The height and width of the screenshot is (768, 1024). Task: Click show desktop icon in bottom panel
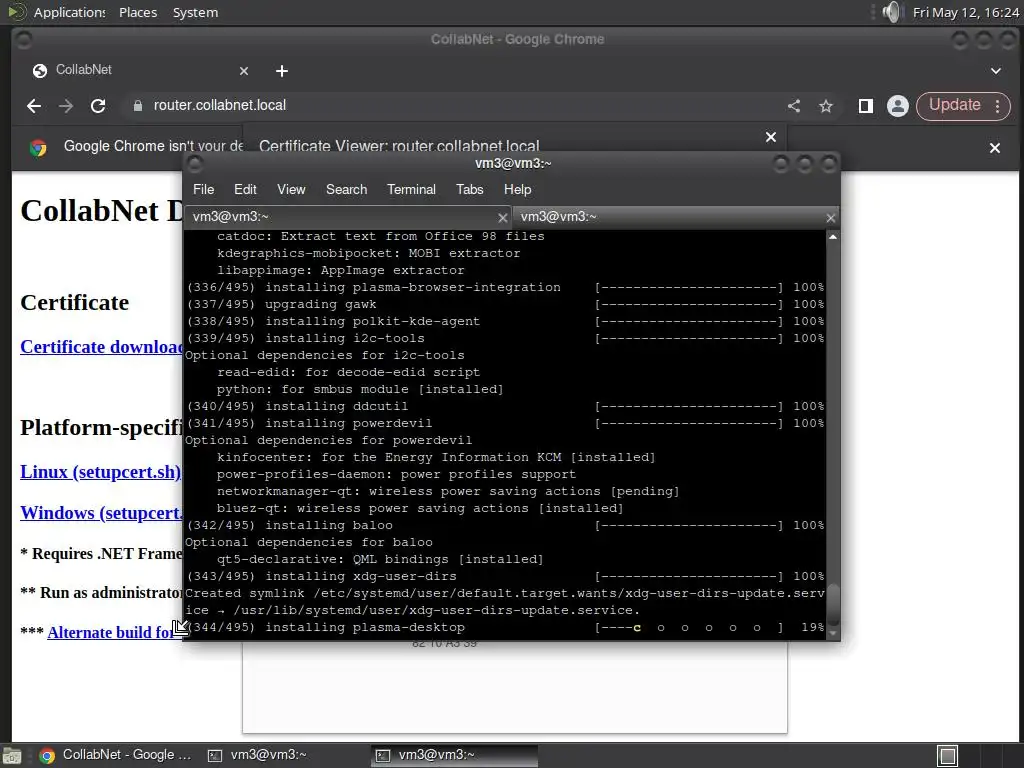coord(11,756)
